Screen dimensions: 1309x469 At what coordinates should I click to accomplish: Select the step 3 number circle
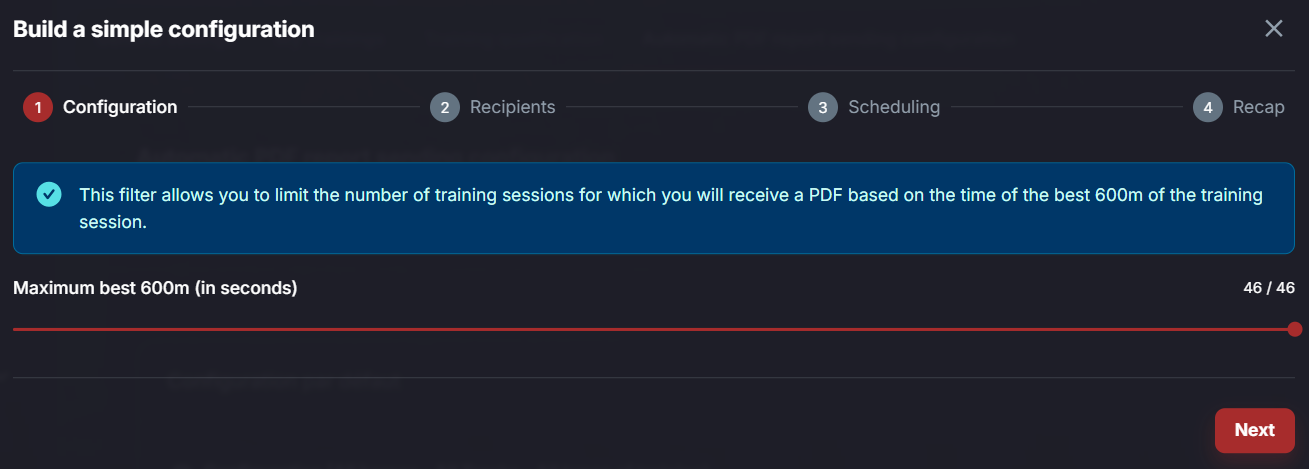pos(823,107)
